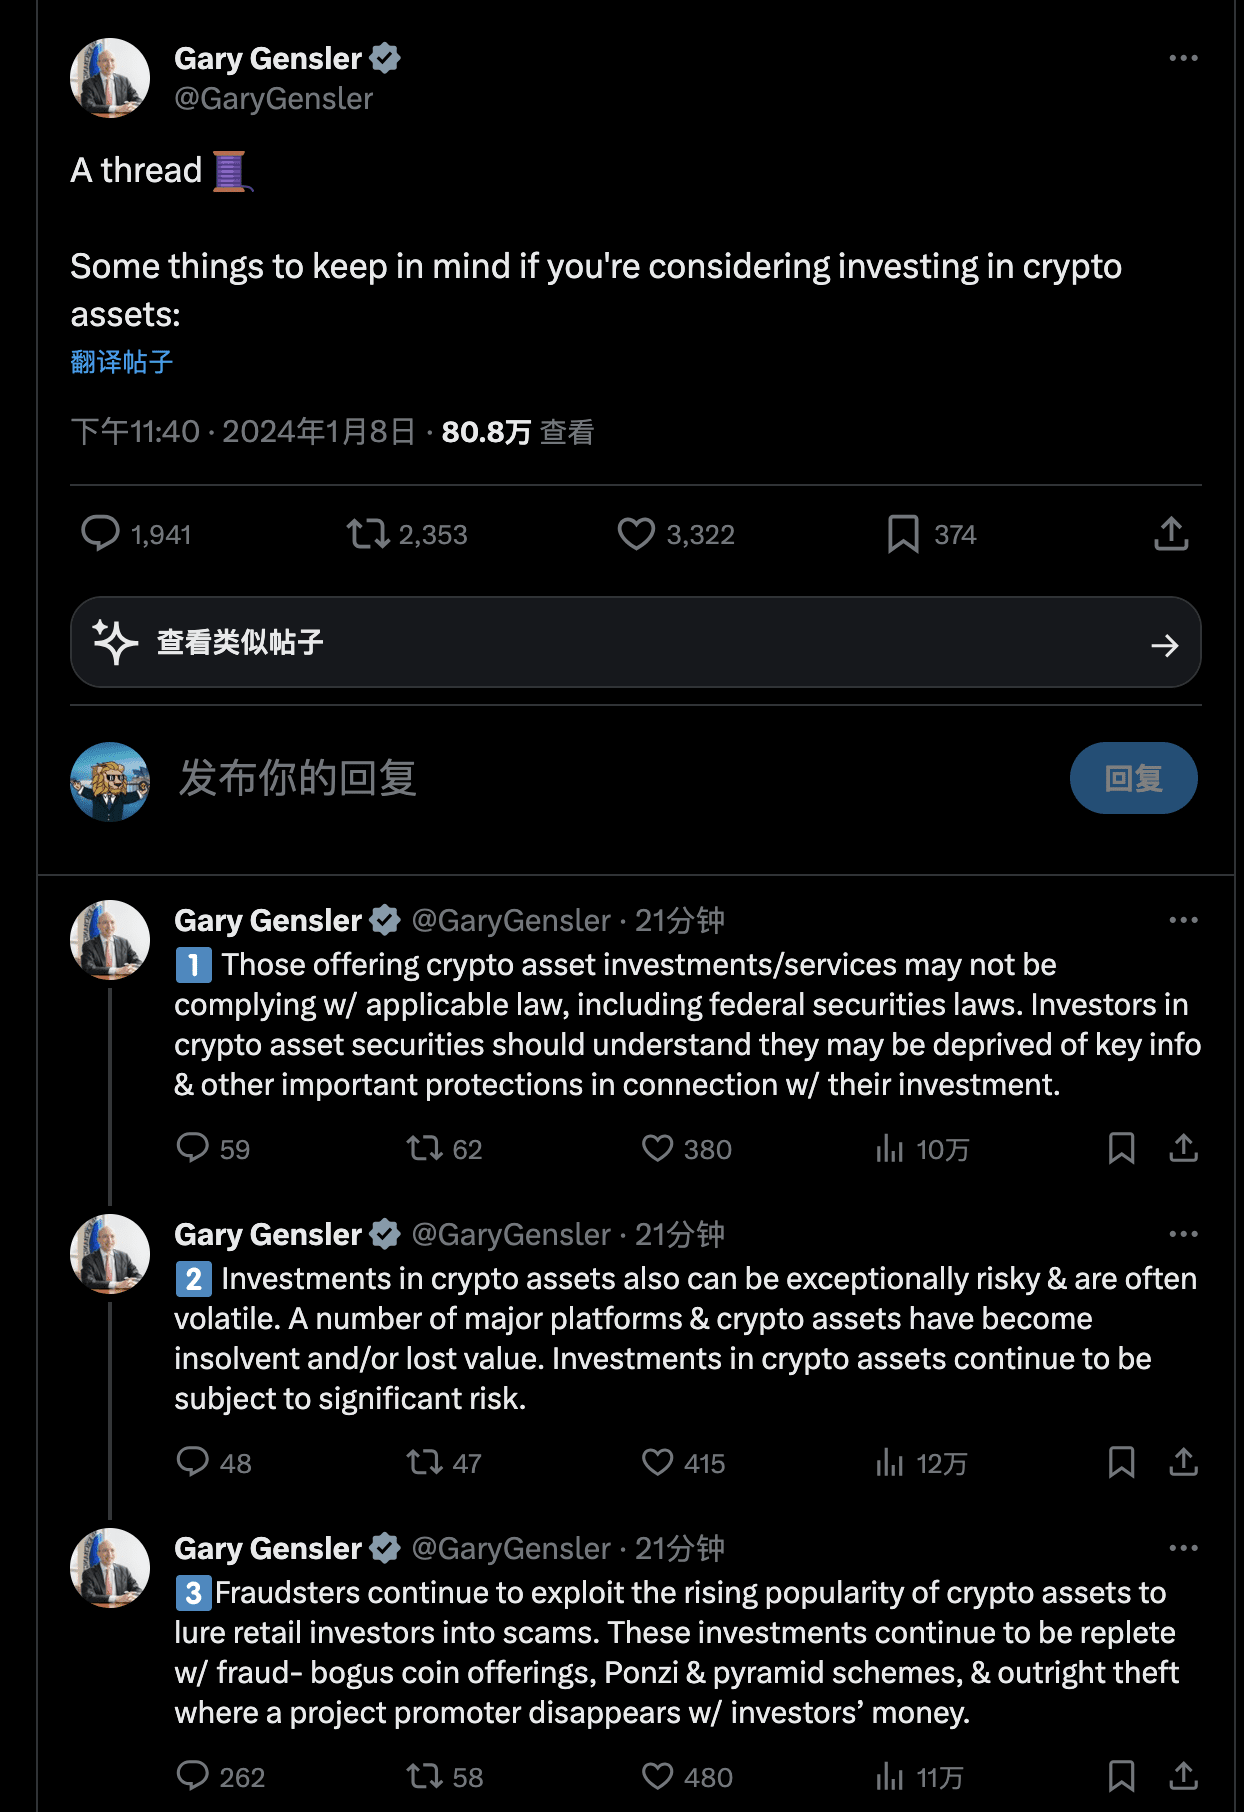
Task: Like reply 1 with 380 likes
Action: point(687,1149)
